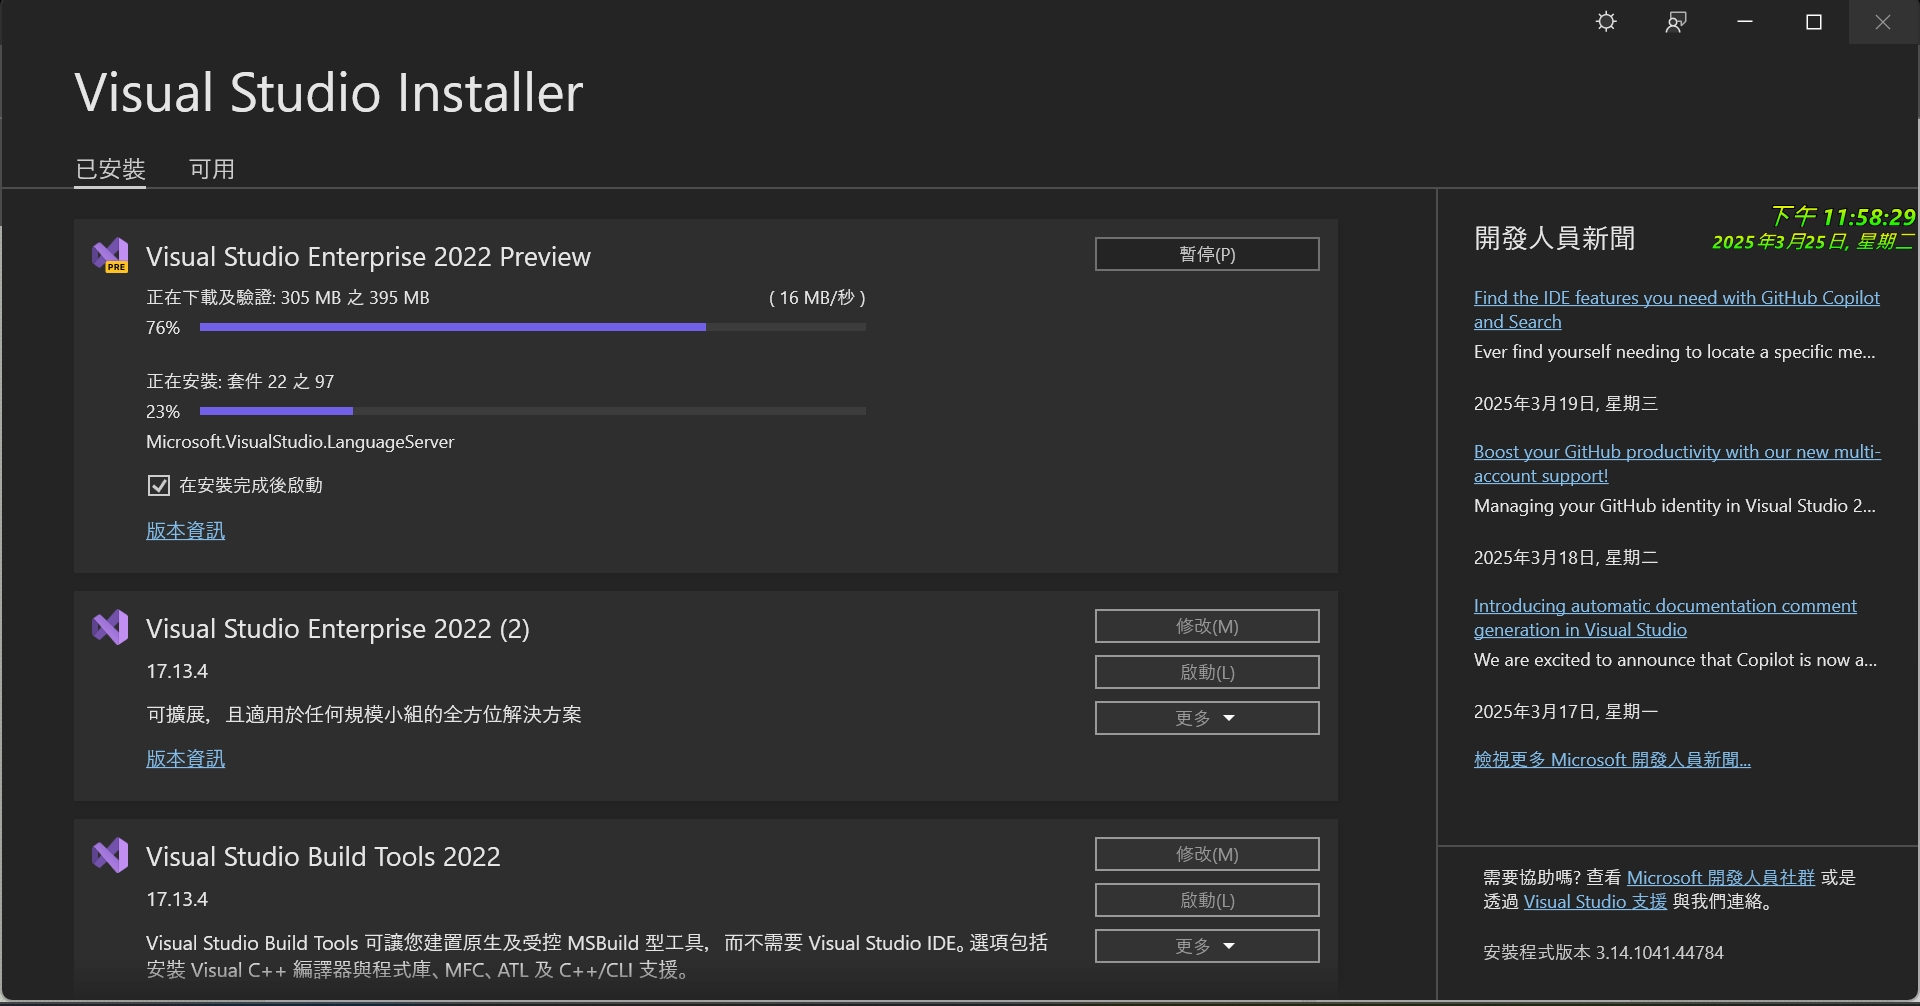The image size is (1920, 1006).
Task: Click the send feedback icon
Action: [1676, 22]
